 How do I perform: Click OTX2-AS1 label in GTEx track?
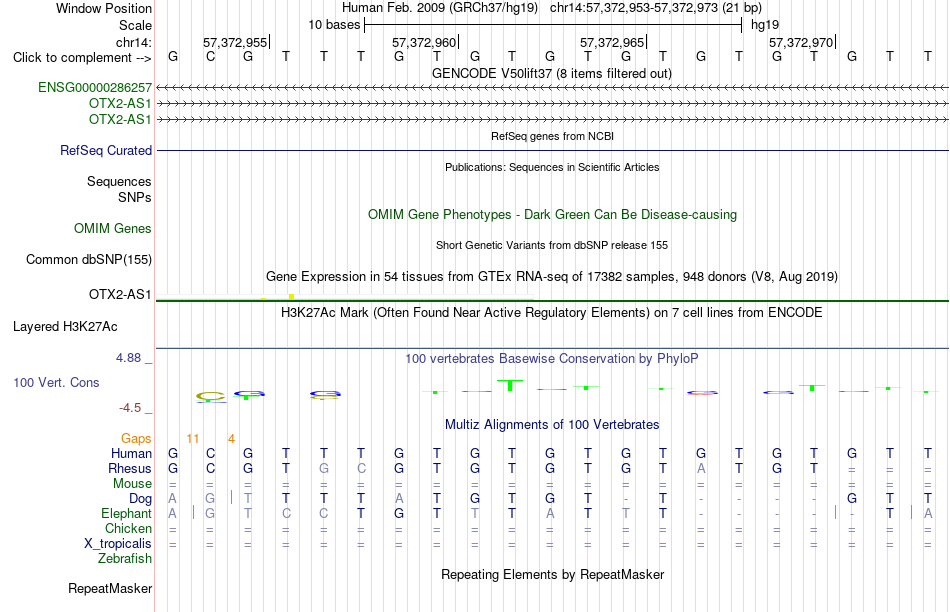point(120,294)
